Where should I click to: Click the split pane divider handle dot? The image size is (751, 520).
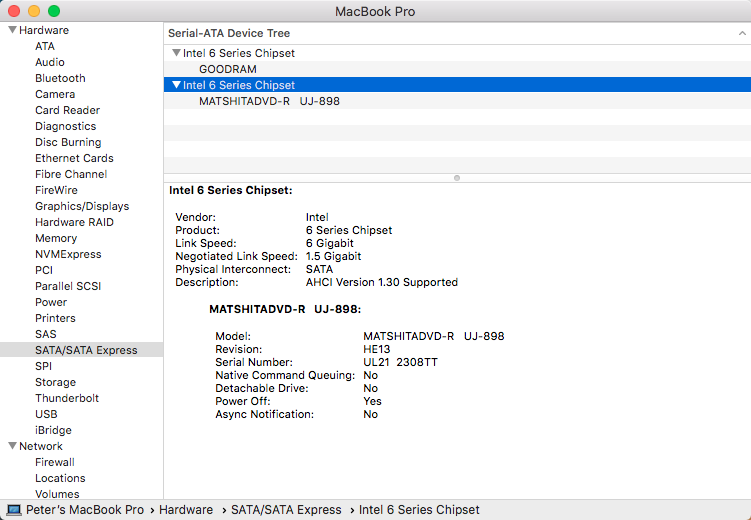click(457, 178)
